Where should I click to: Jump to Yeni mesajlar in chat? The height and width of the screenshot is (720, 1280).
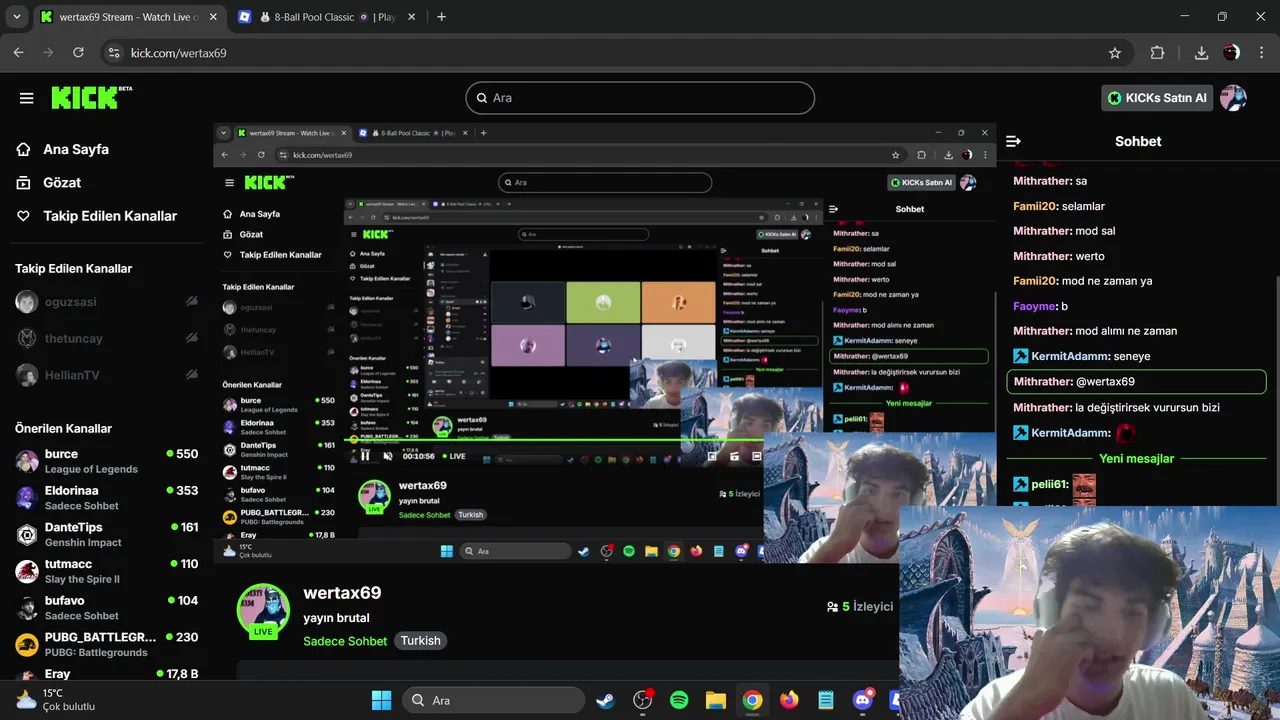(x=1136, y=458)
